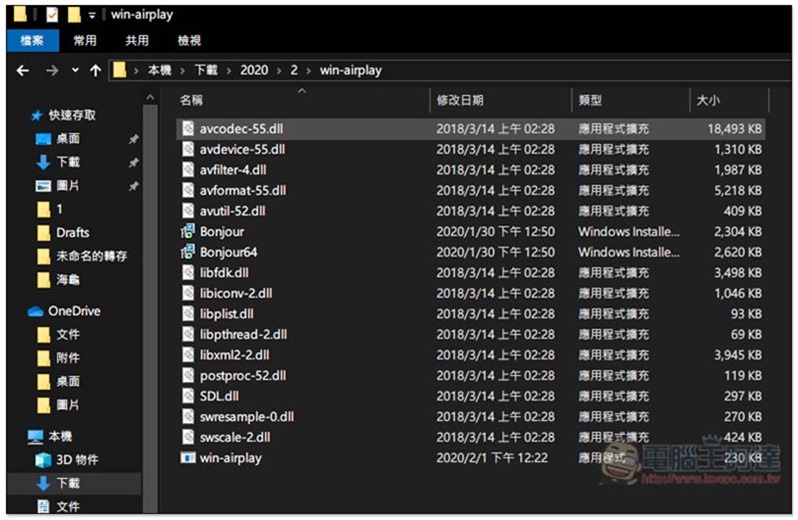Click the 18,493 KB size cell
The width and height of the screenshot is (798, 520).
734,129
